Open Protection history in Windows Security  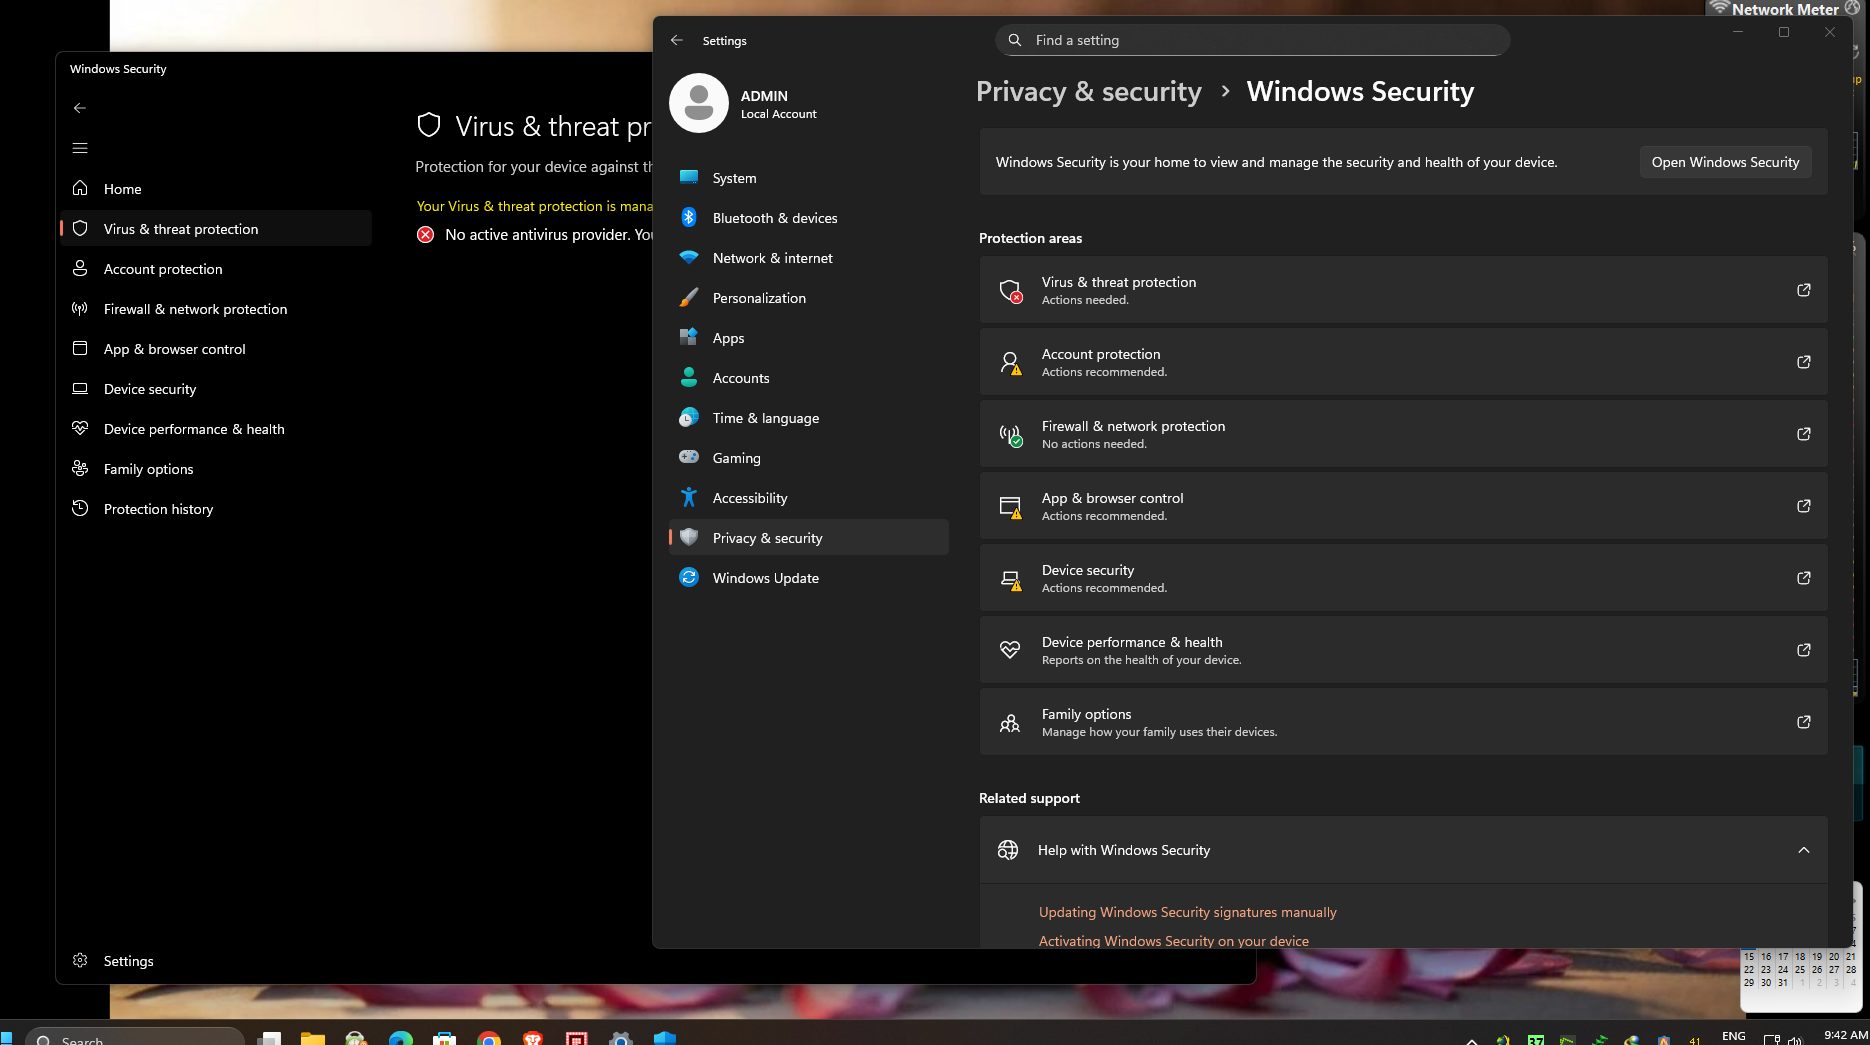click(216, 509)
